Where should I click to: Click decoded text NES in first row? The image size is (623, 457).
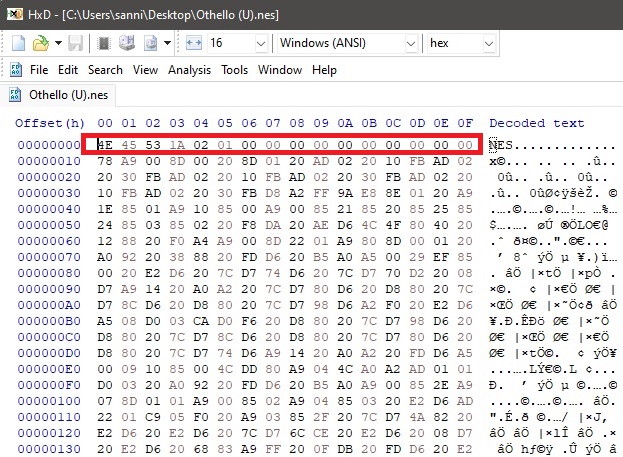point(501,145)
